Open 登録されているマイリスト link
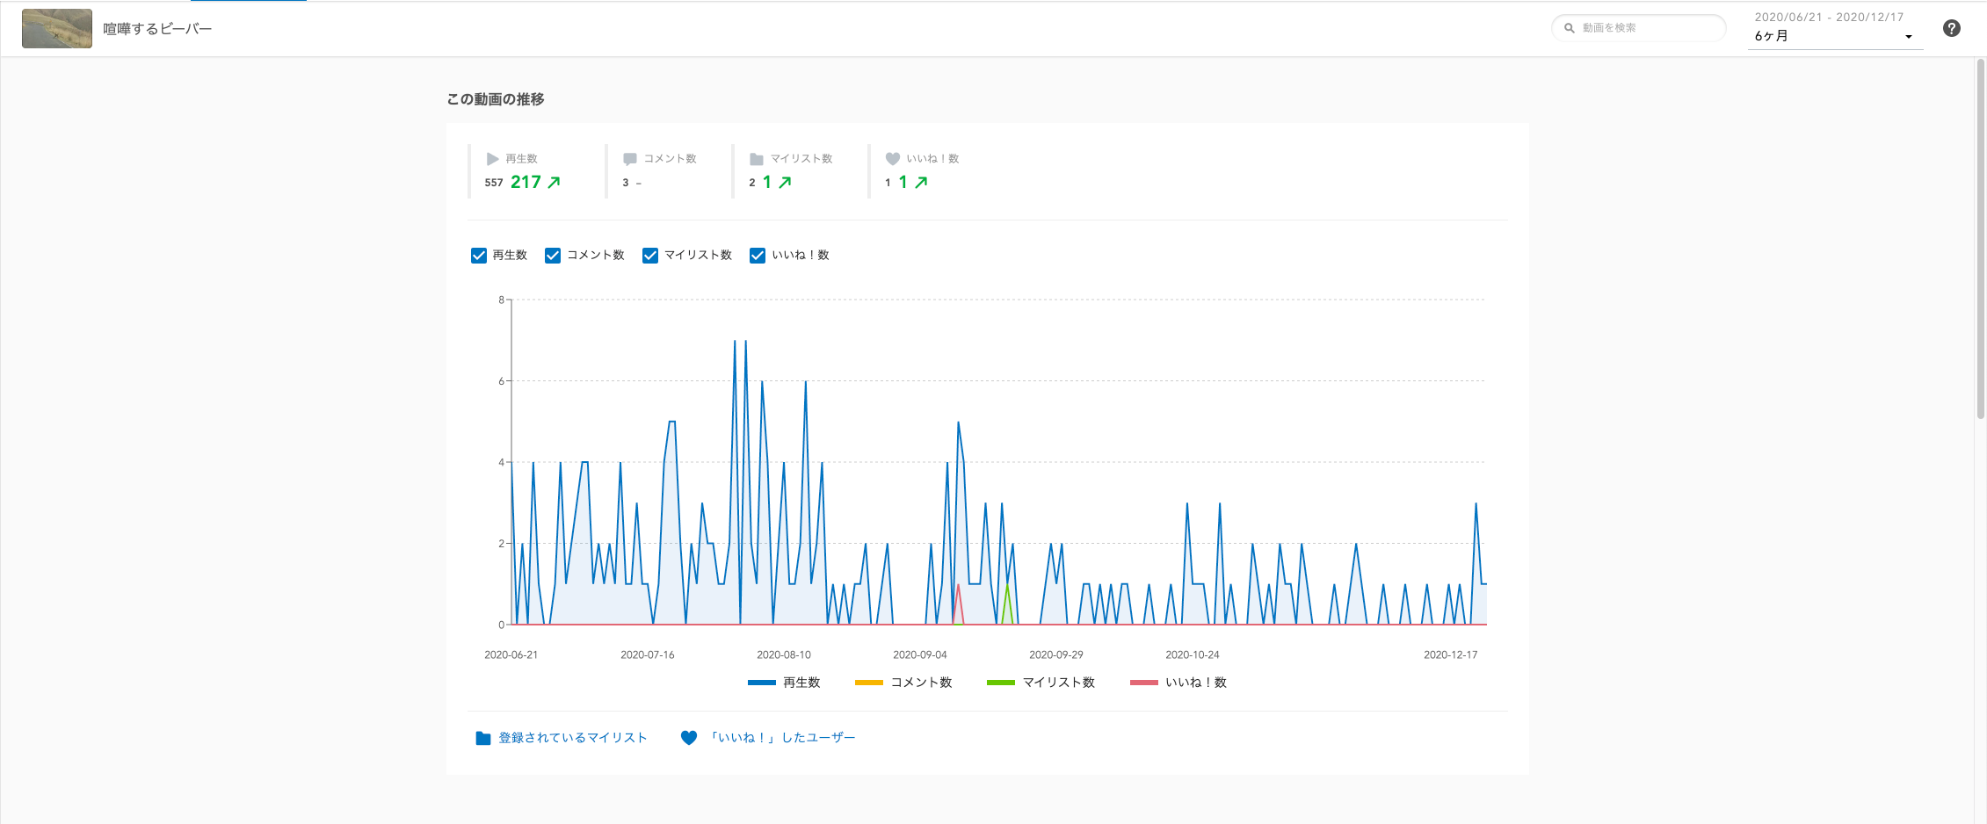The image size is (1987, 824). click(x=573, y=738)
